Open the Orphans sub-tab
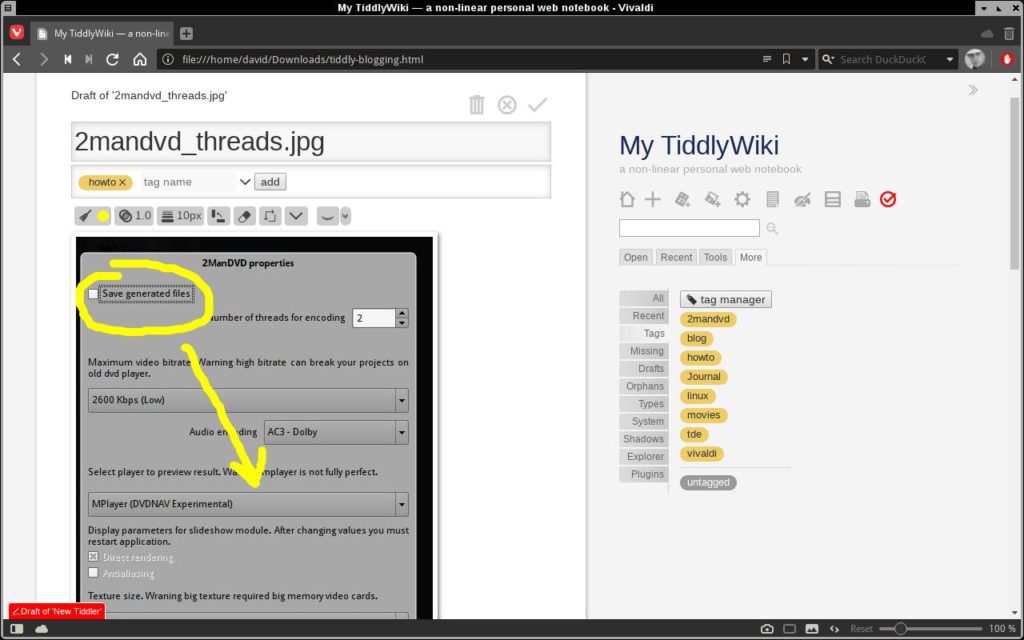This screenshot has height=640, width=1024. [644, 387]
